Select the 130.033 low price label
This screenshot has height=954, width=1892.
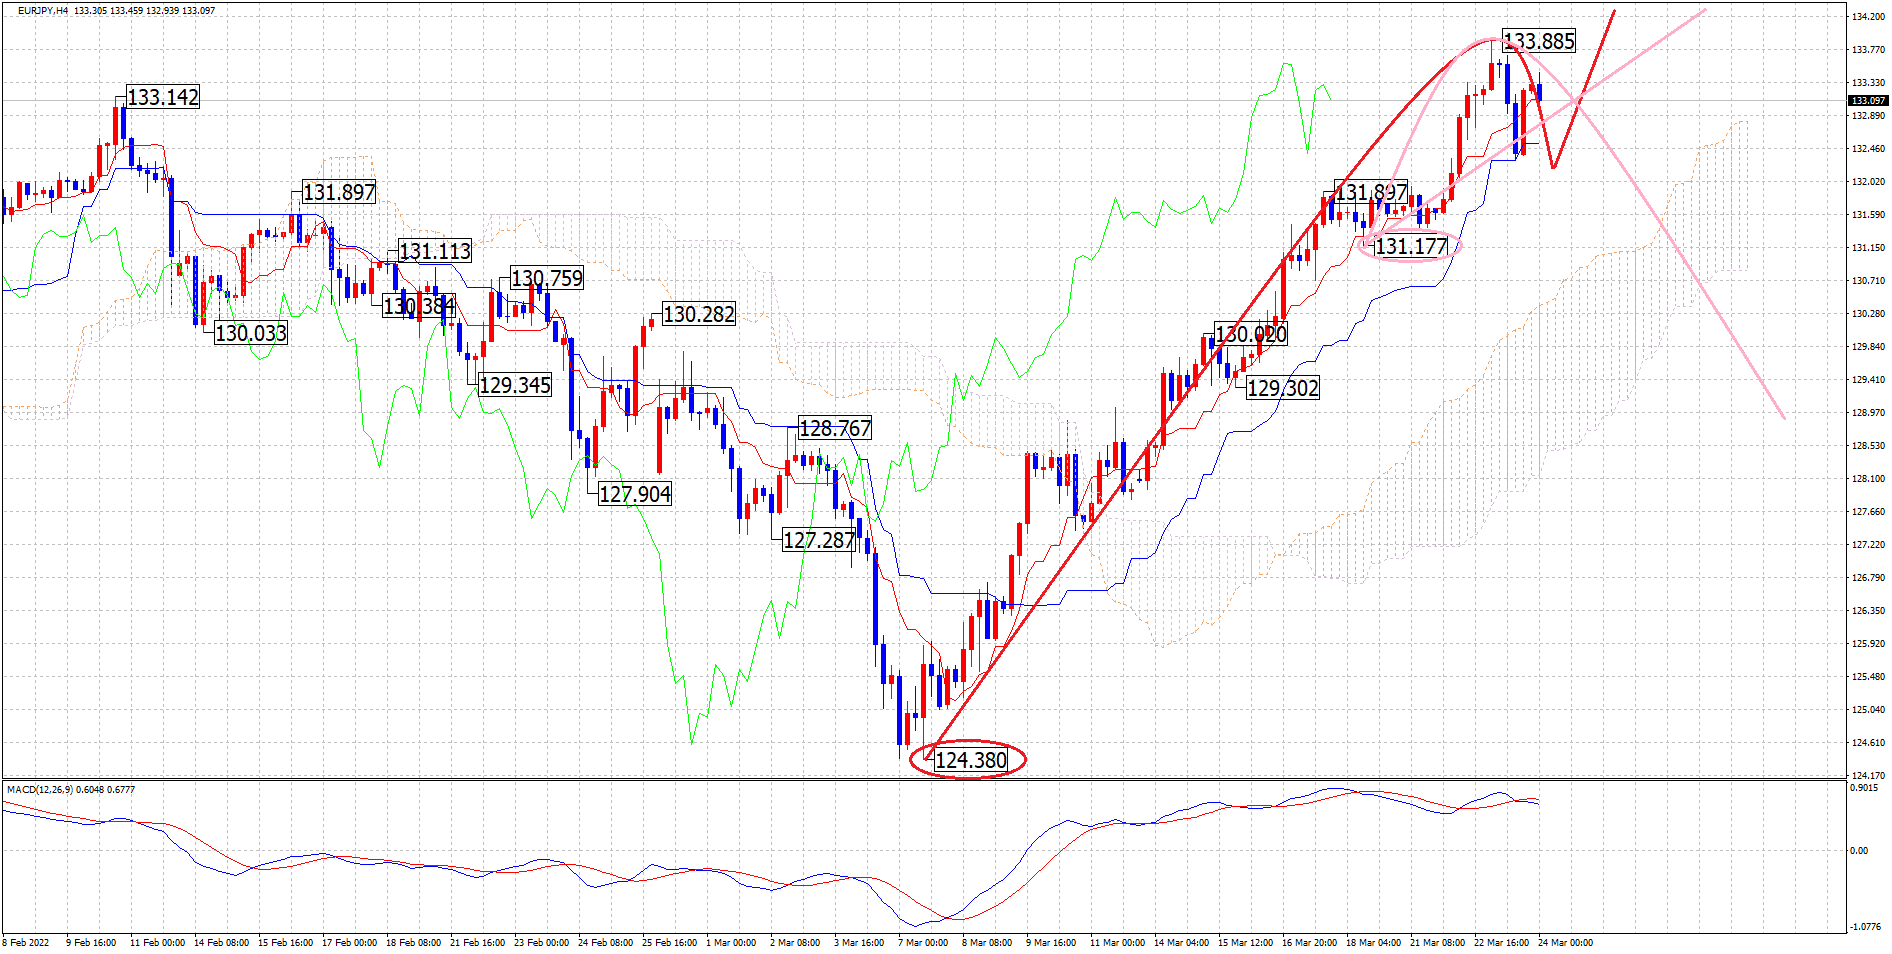click(x=251, y=333)
